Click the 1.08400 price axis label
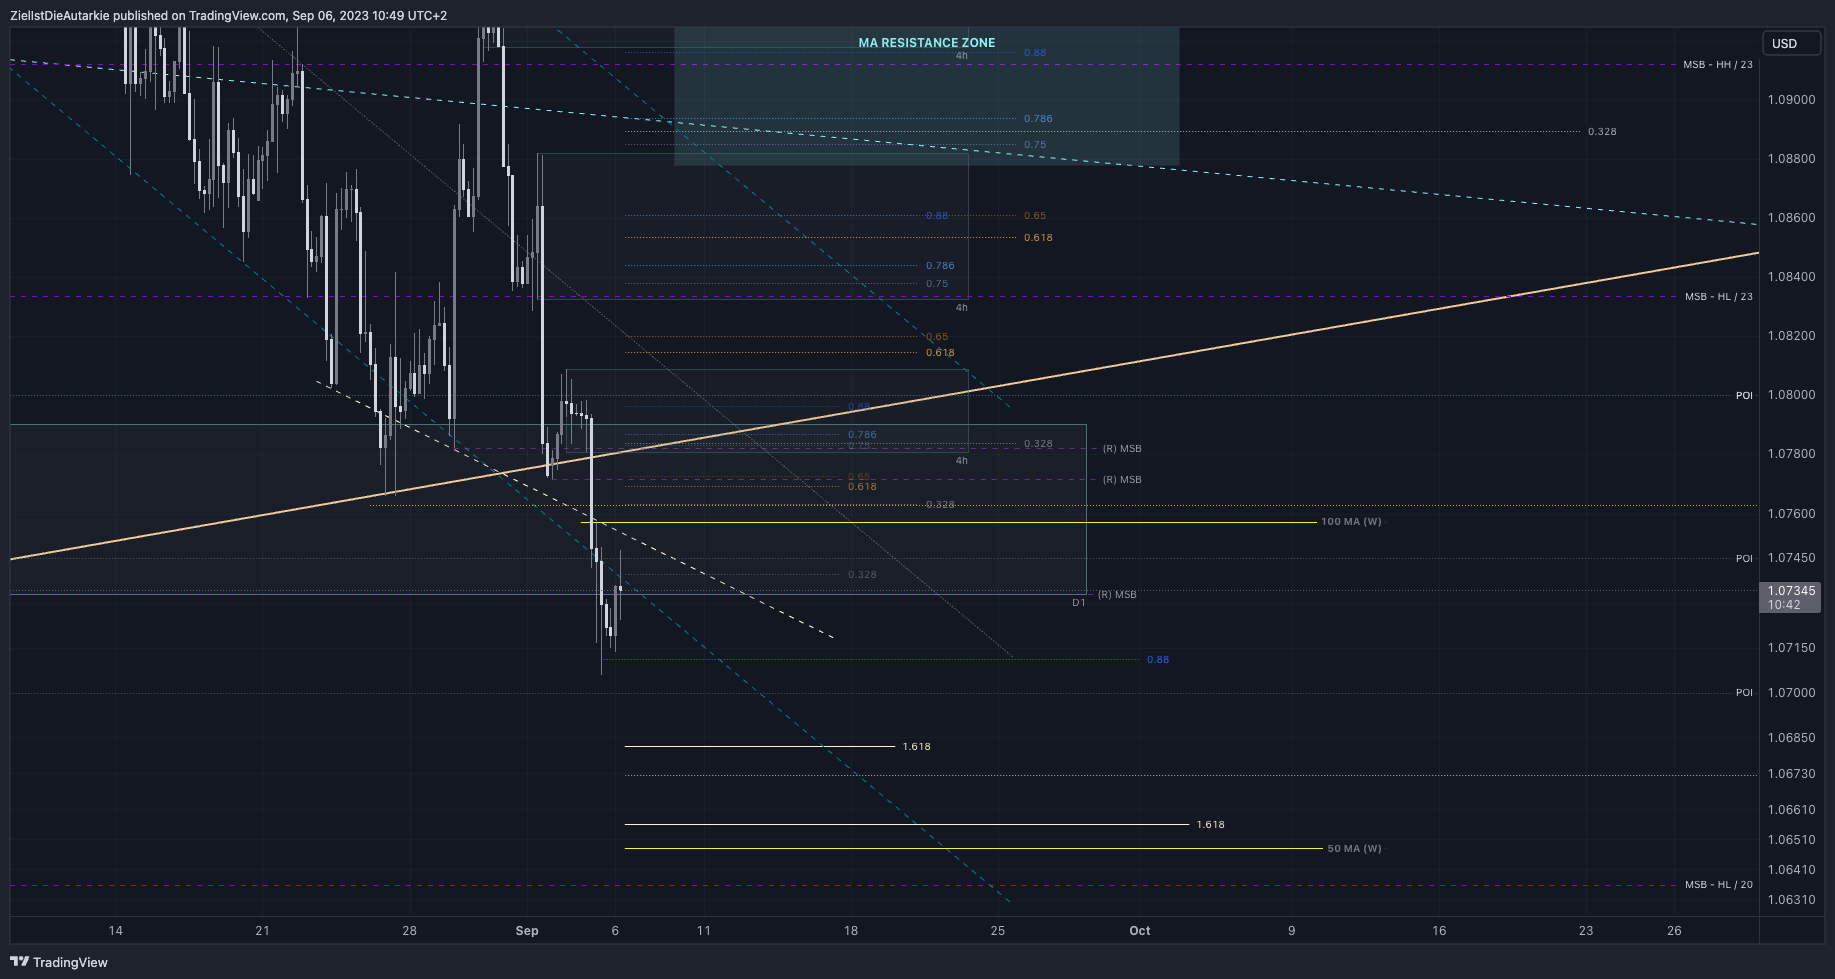This screenshot has width=1835, height=979. (x=1792, y=277)
